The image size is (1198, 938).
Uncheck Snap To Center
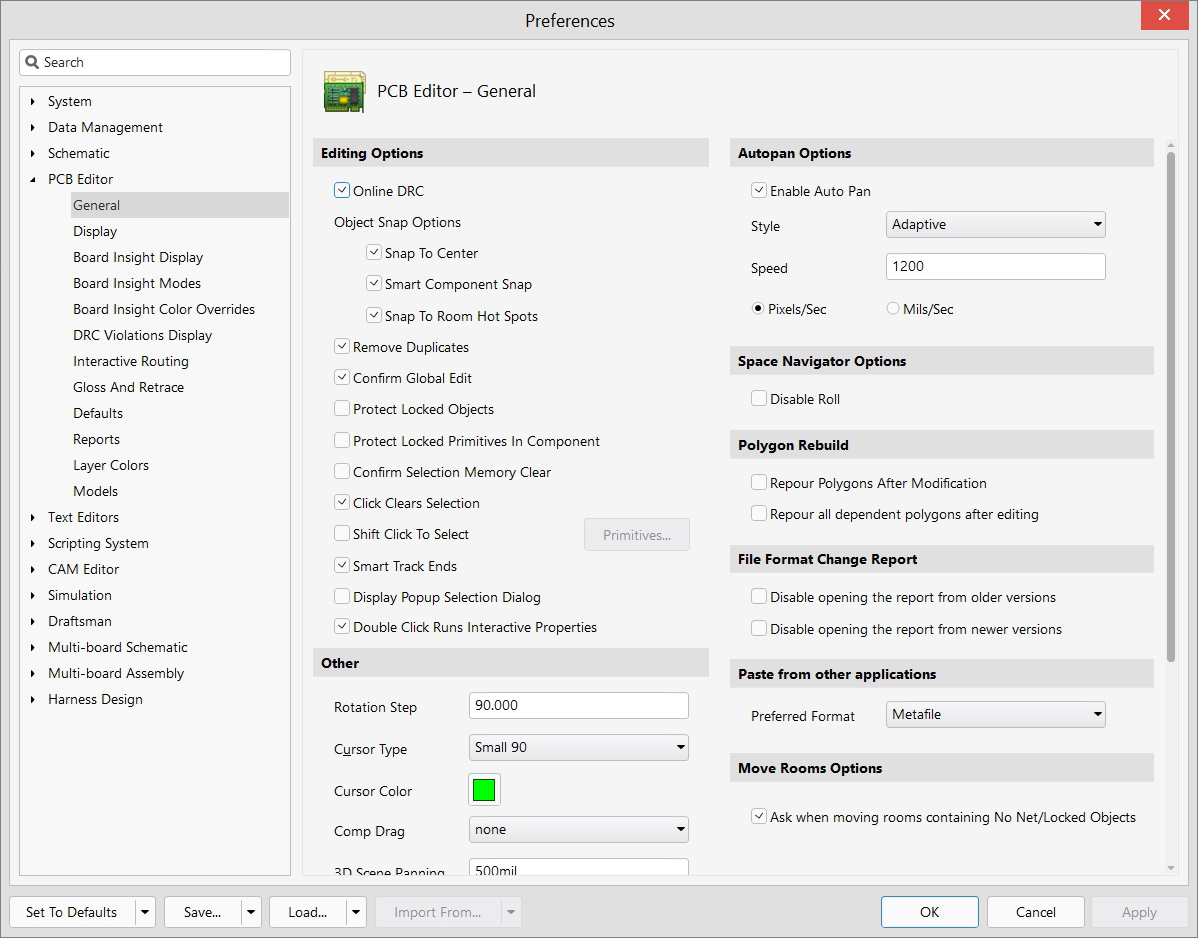[x=374, y=252]
